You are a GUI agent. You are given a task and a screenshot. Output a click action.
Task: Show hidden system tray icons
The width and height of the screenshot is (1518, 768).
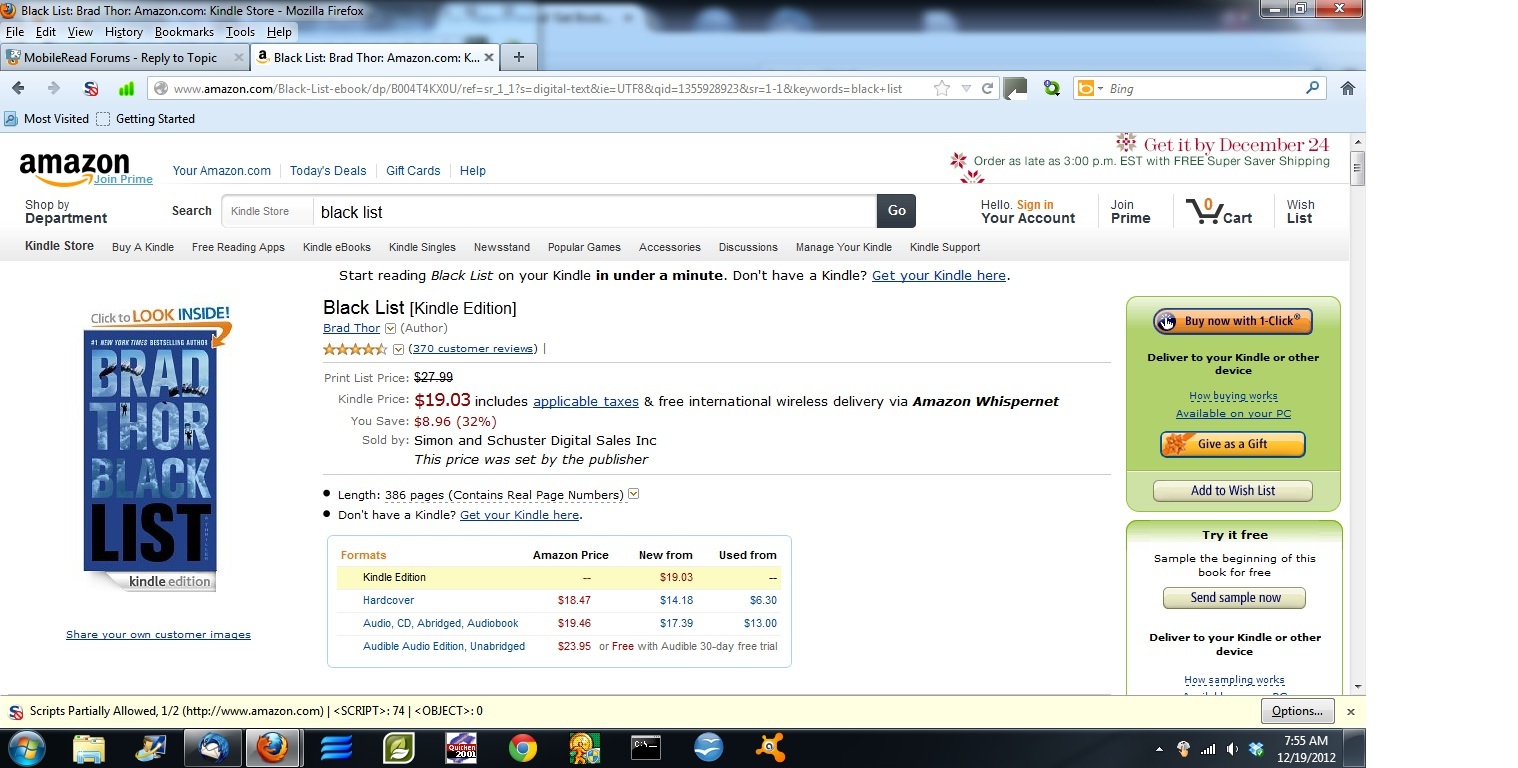point(1159,749)
